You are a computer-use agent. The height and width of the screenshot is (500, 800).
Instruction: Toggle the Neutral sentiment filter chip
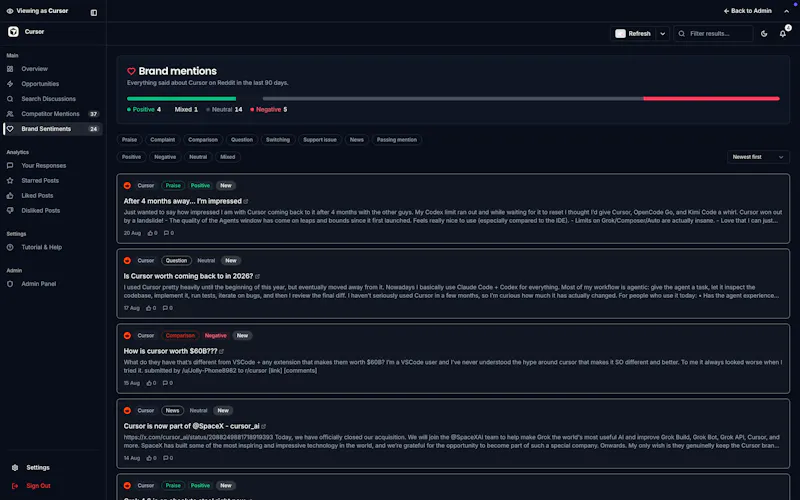(x=198, y=157)
